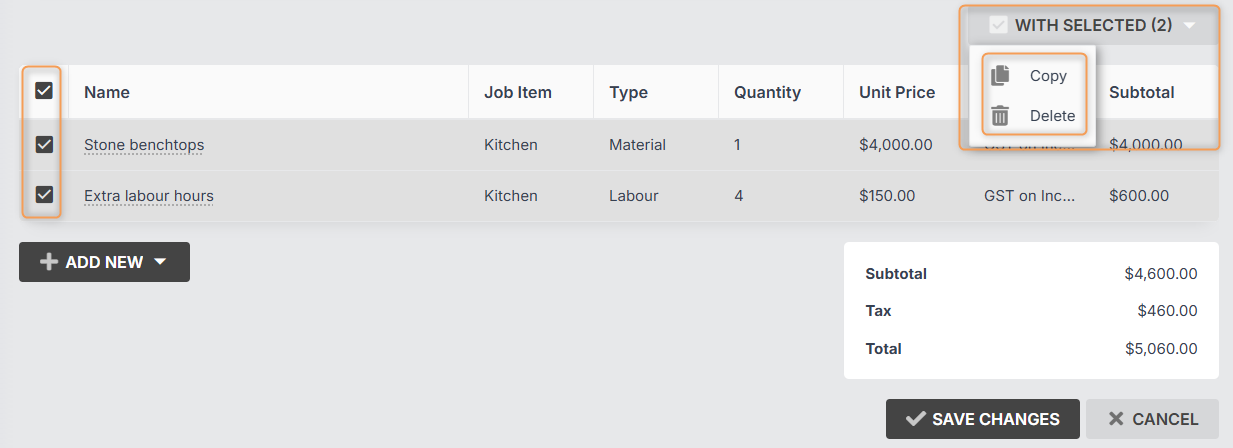This screenshot has height=448, width=1233.
Task: Uncheck the Extra labour hours checkbox
Action: [x=44, y=195]
